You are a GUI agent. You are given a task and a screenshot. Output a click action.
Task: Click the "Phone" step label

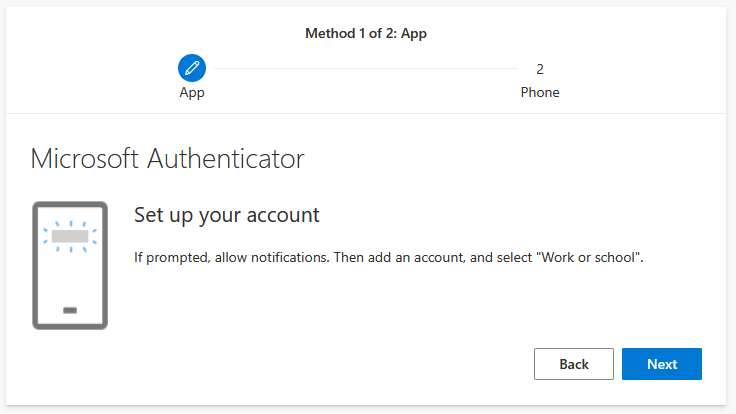point(540,93)
